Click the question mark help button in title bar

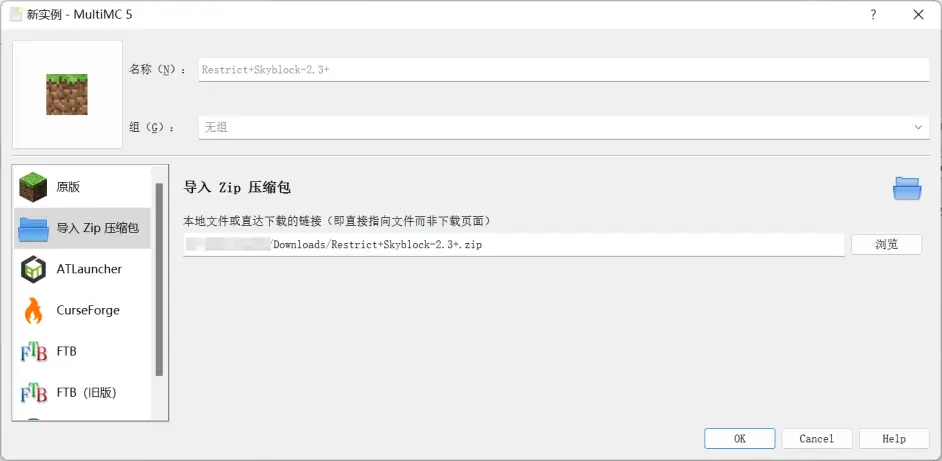point(873,15)
